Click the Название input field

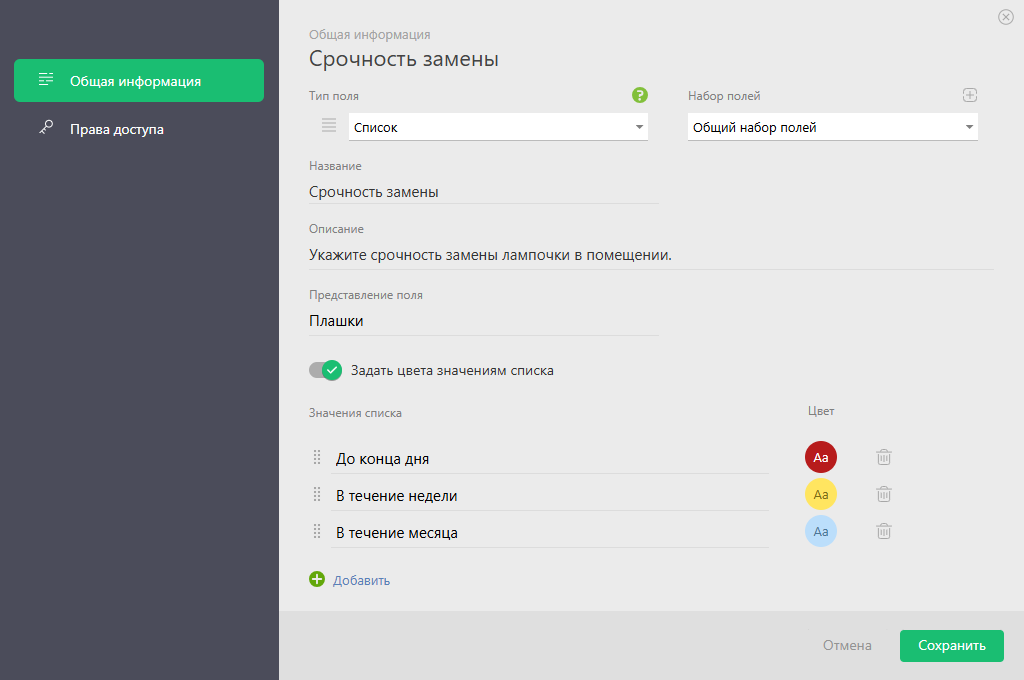coord(484,192)
